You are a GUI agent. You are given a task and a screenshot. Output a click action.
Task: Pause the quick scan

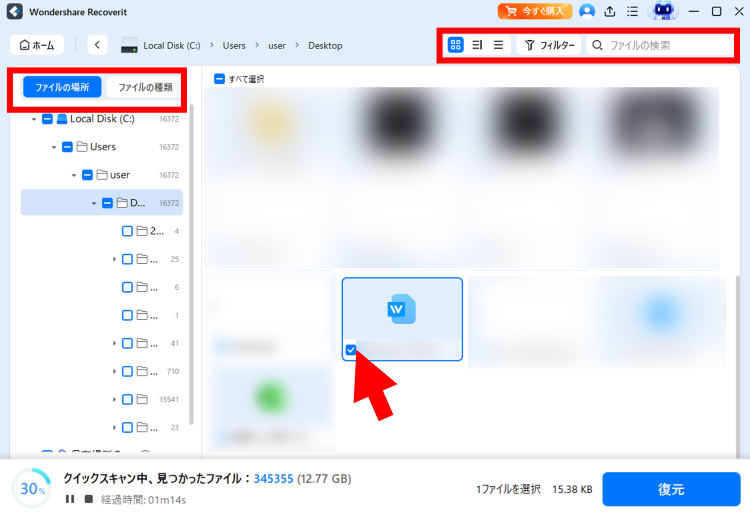70,499
